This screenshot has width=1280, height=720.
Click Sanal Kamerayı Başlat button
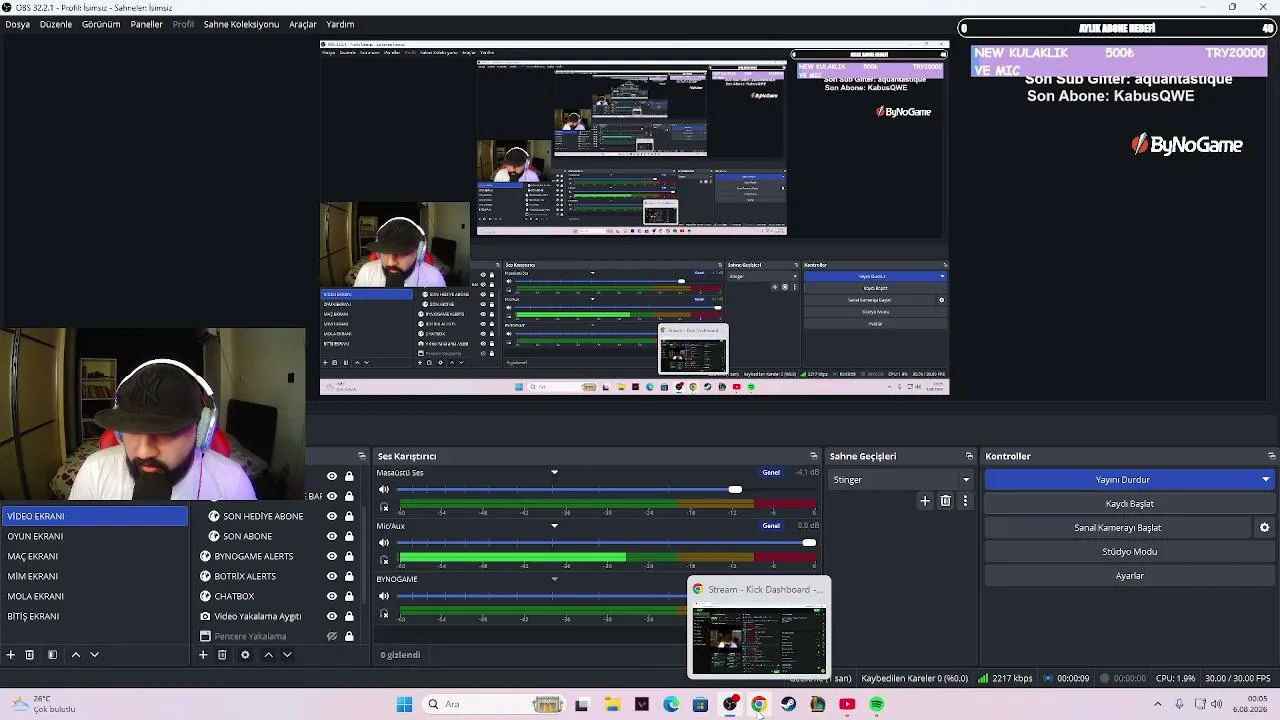click(1118, 528)
